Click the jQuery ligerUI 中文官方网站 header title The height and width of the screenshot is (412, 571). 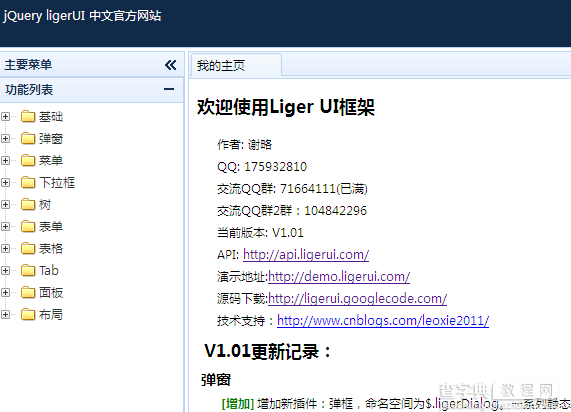pyautogui.click(x=82, y=16)
